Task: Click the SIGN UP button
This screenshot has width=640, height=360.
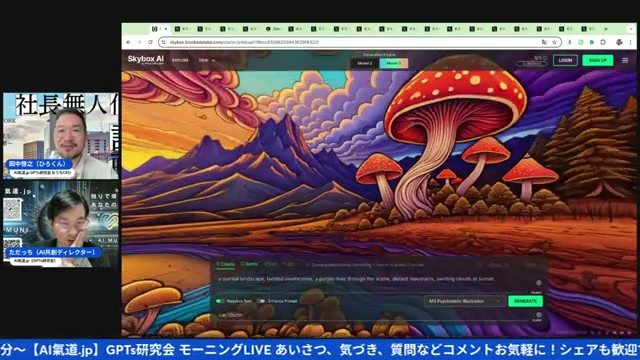Action: point(598,60)
